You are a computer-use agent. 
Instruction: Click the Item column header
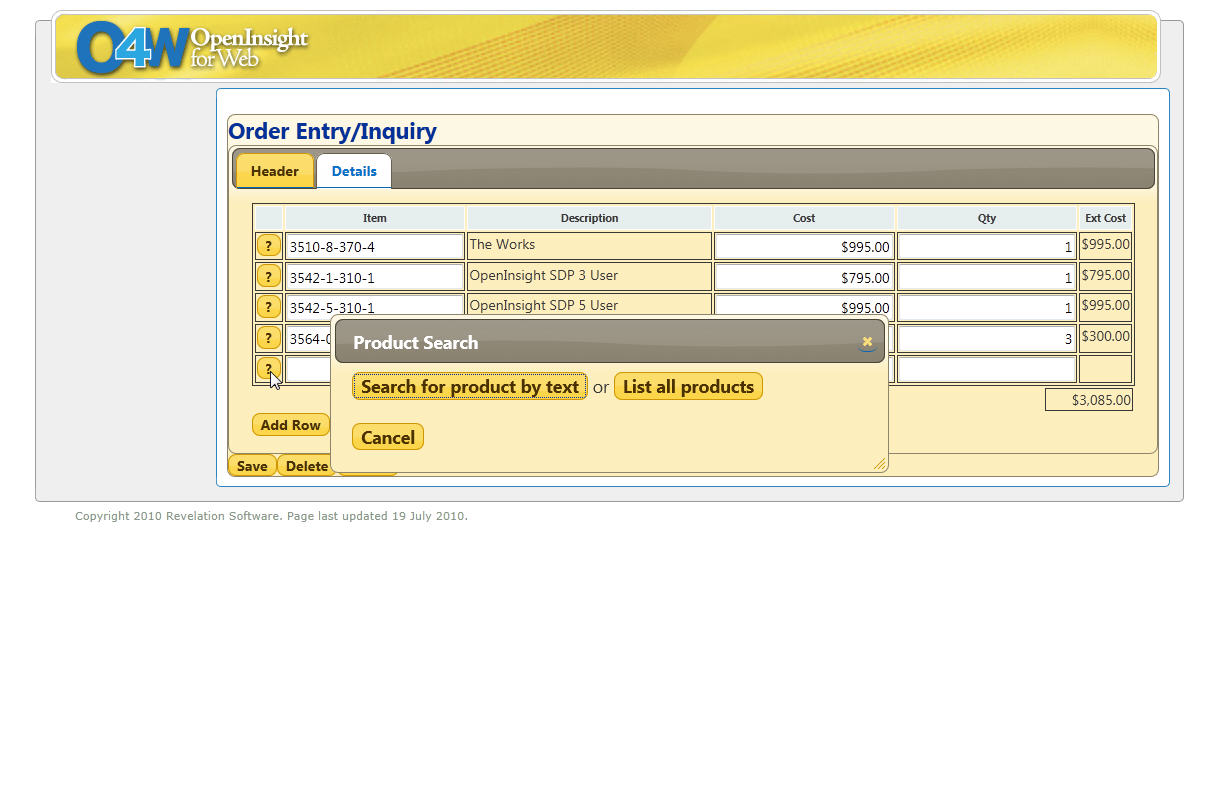(375, 218)
